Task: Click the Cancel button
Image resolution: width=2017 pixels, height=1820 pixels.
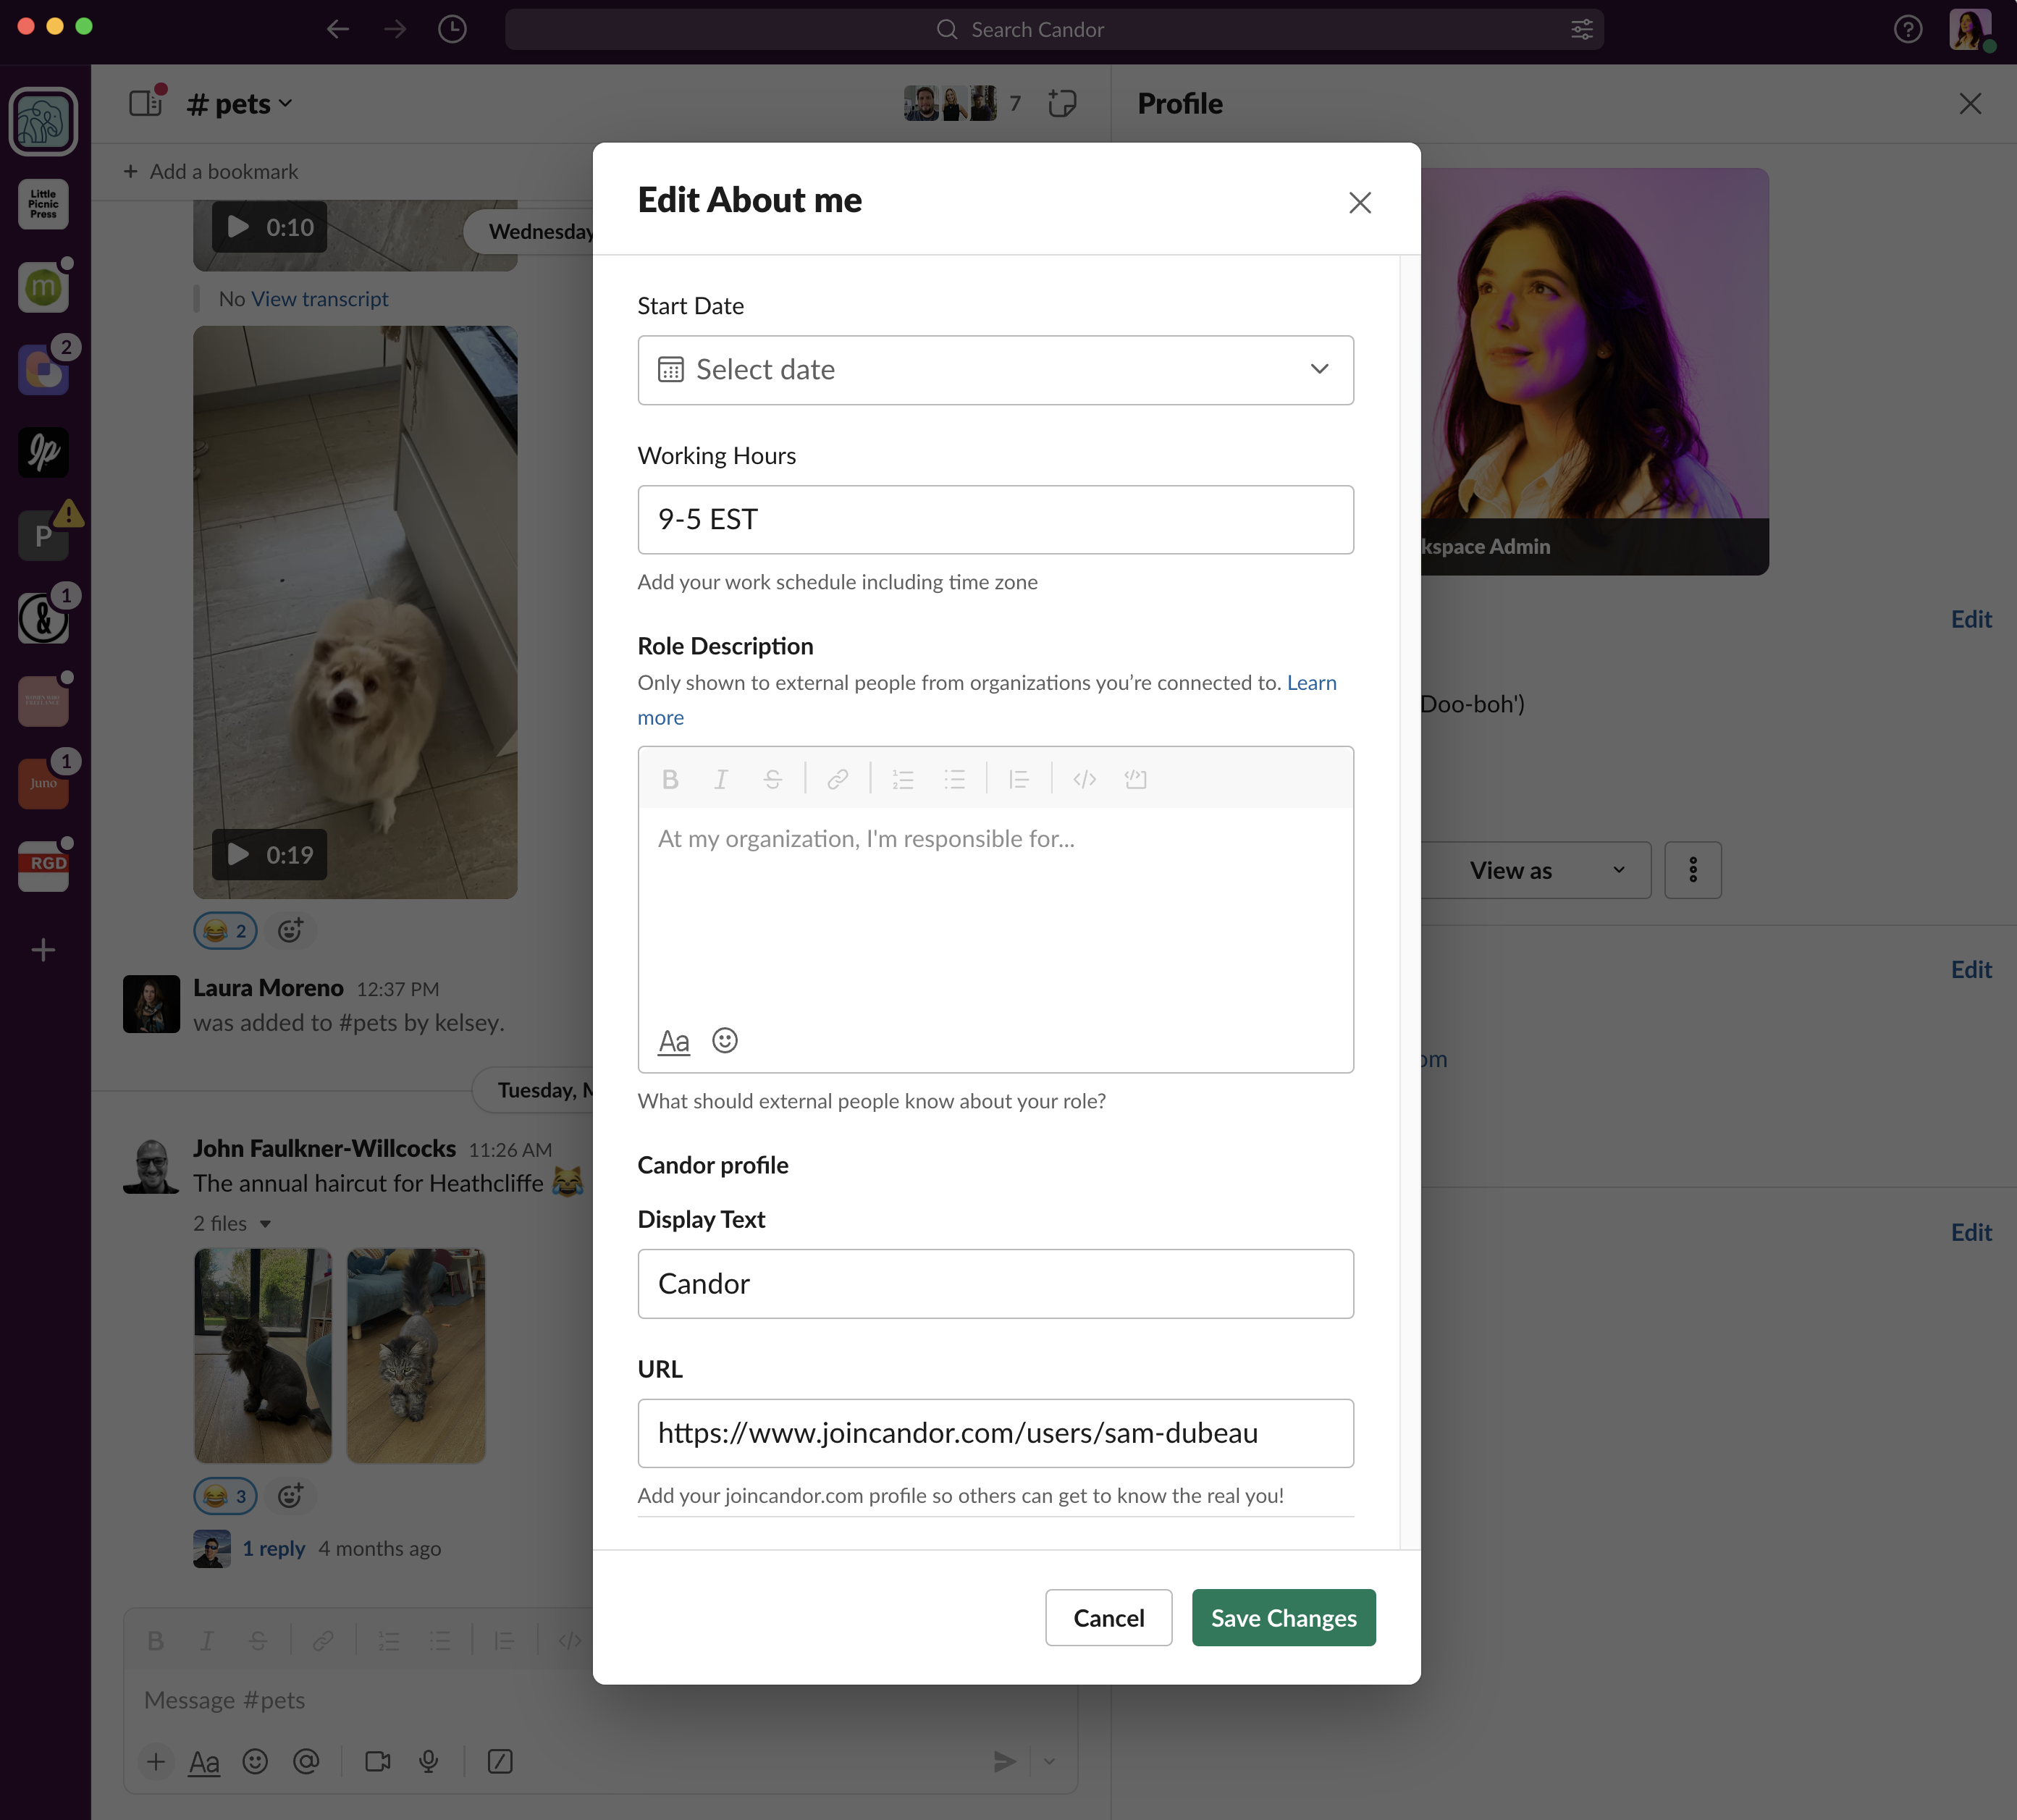Action: [x=1108, y=1617]
